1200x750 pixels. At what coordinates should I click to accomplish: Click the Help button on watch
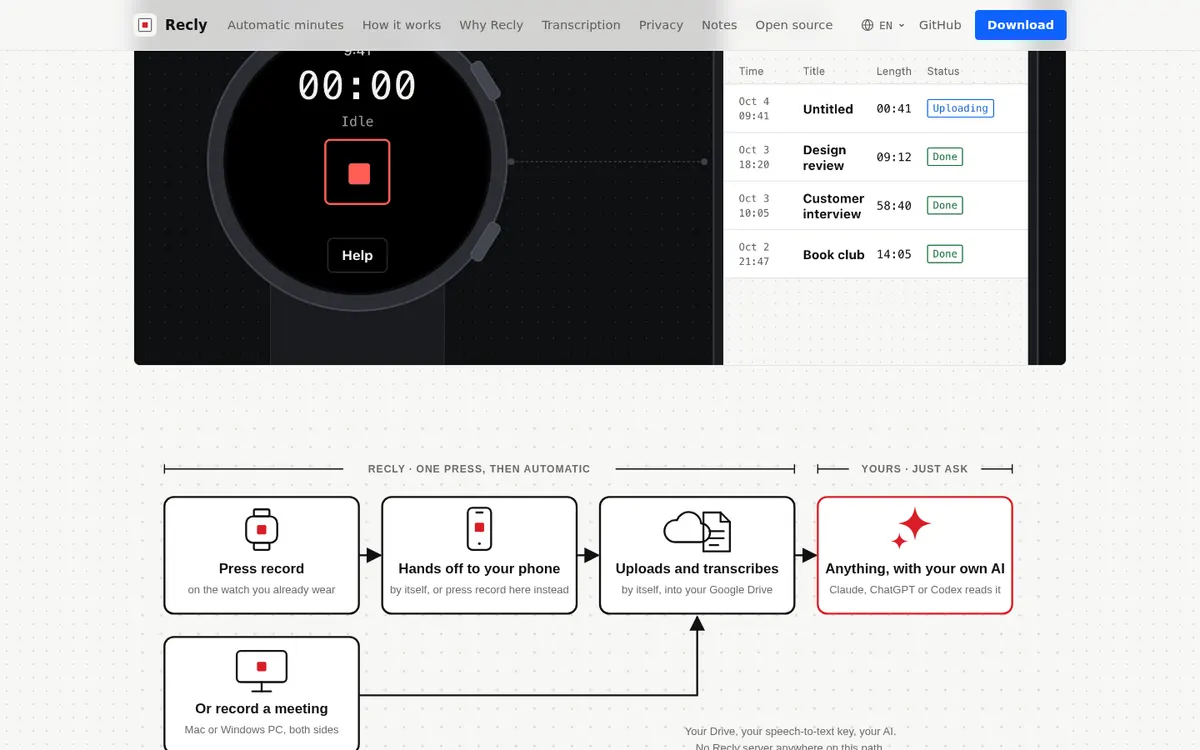[x=357, y=255]
